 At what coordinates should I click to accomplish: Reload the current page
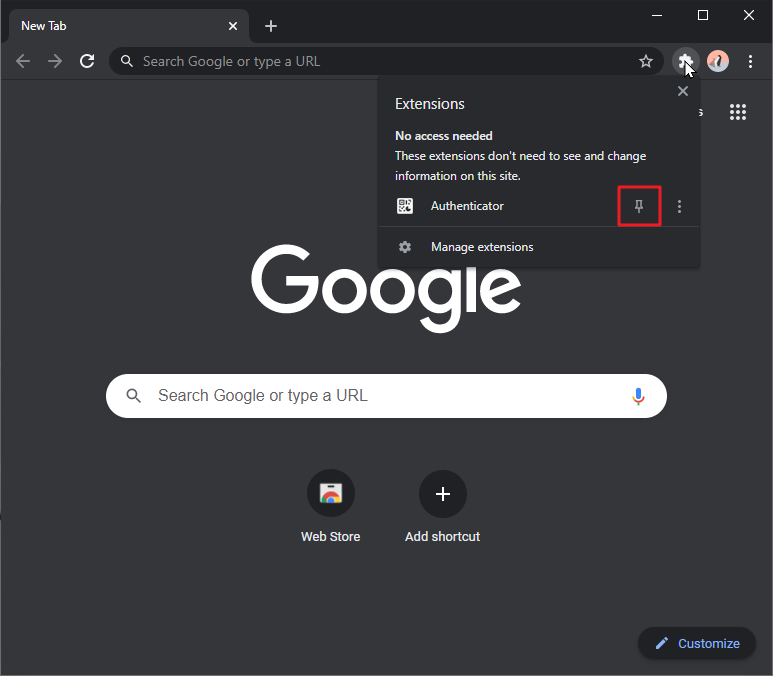[87, 61]
